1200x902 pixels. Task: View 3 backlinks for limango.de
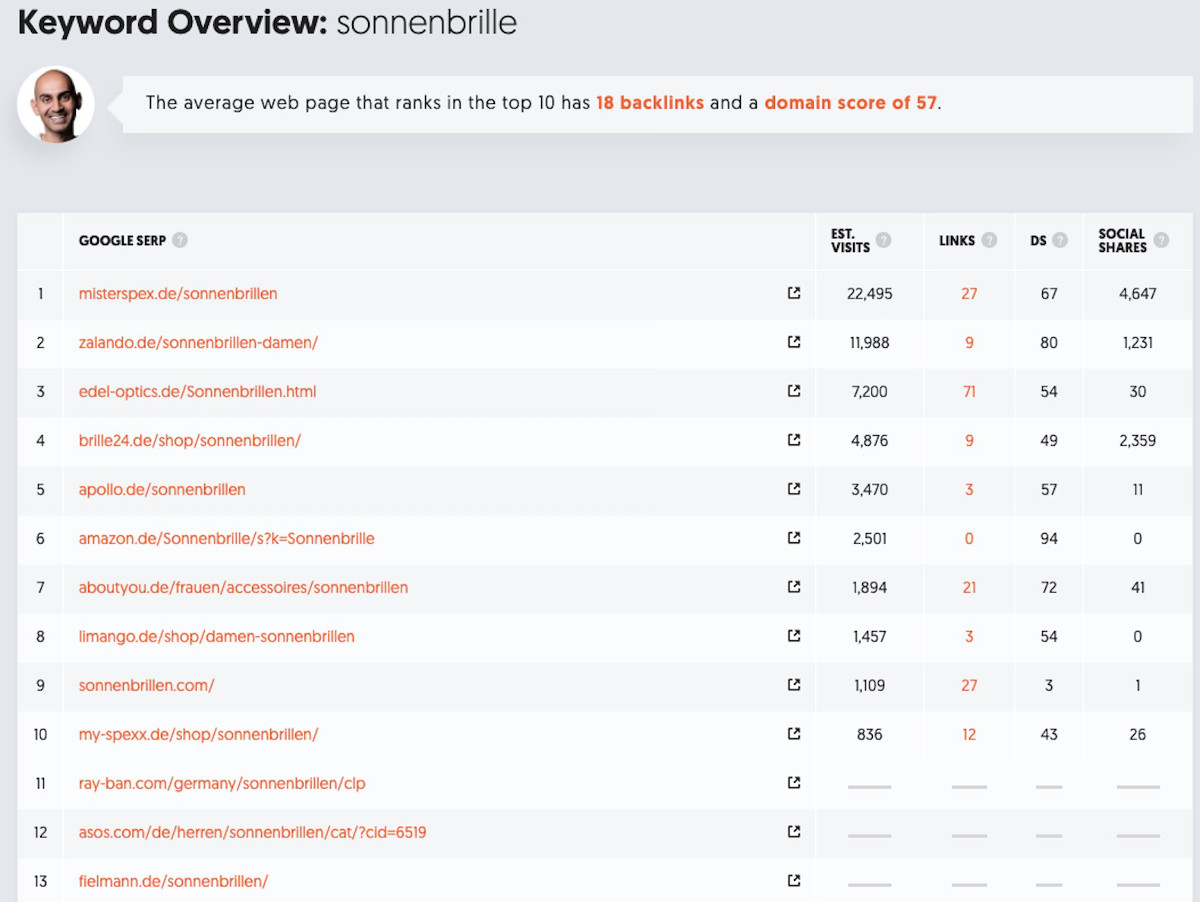(x=969, y=637)
